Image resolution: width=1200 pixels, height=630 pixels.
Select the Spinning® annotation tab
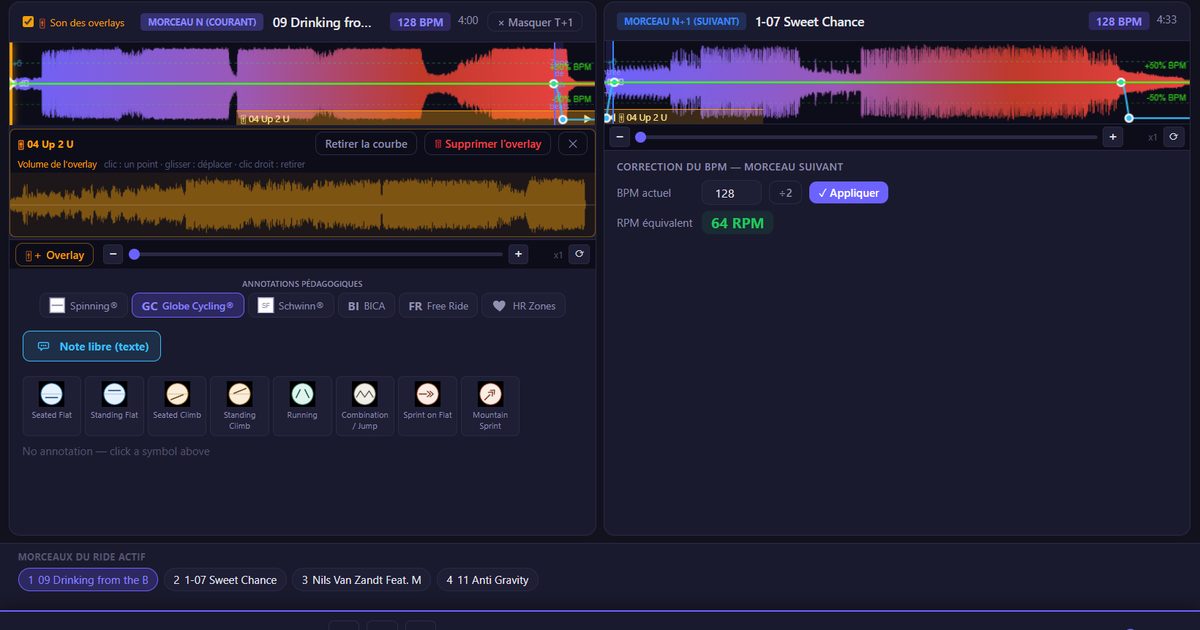pos(83,306)
